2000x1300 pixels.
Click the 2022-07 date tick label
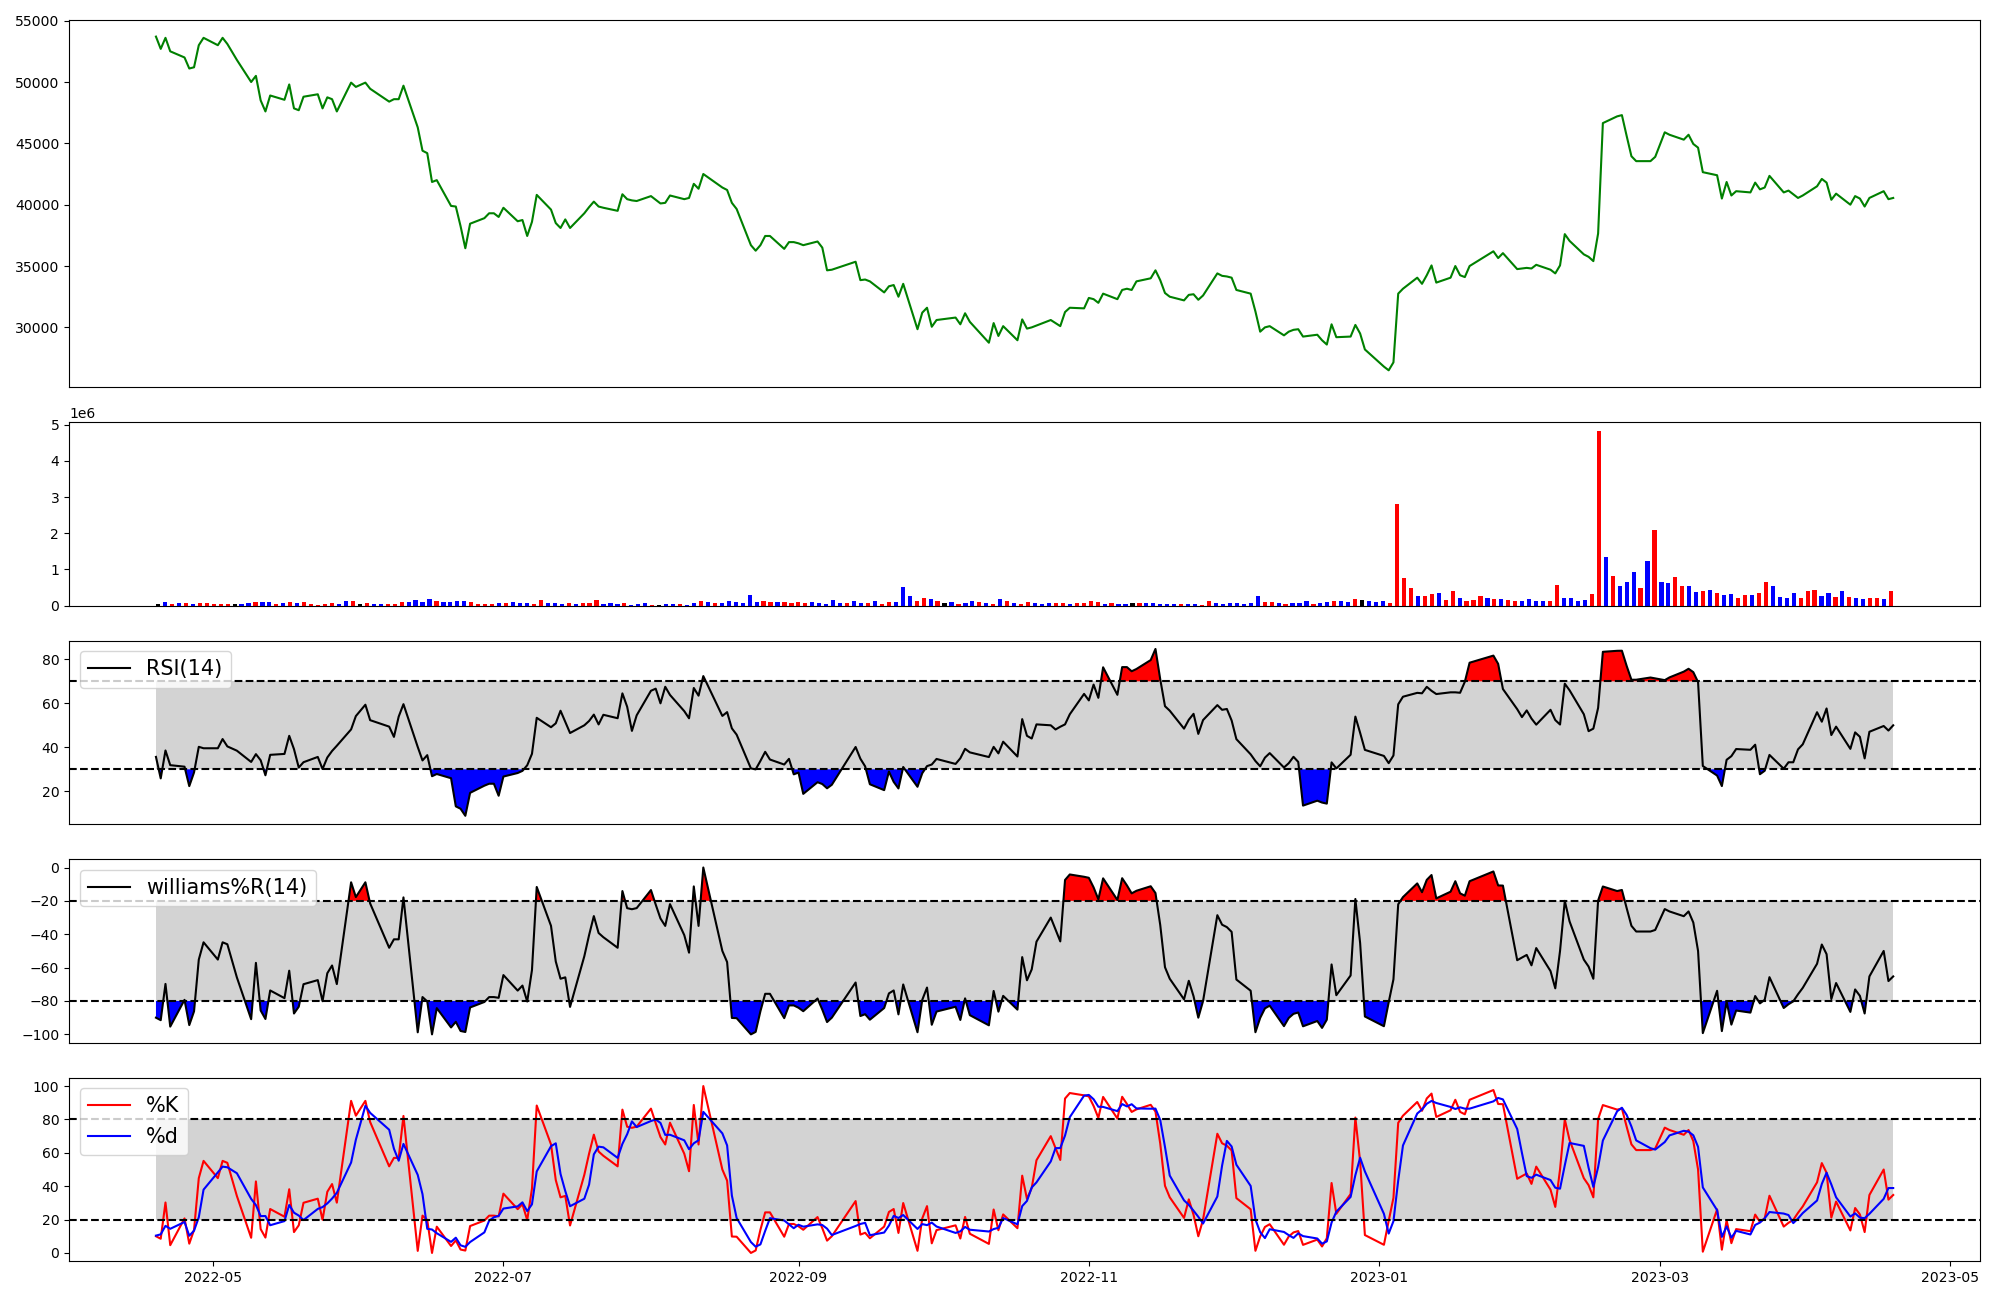coord(503,1277)
